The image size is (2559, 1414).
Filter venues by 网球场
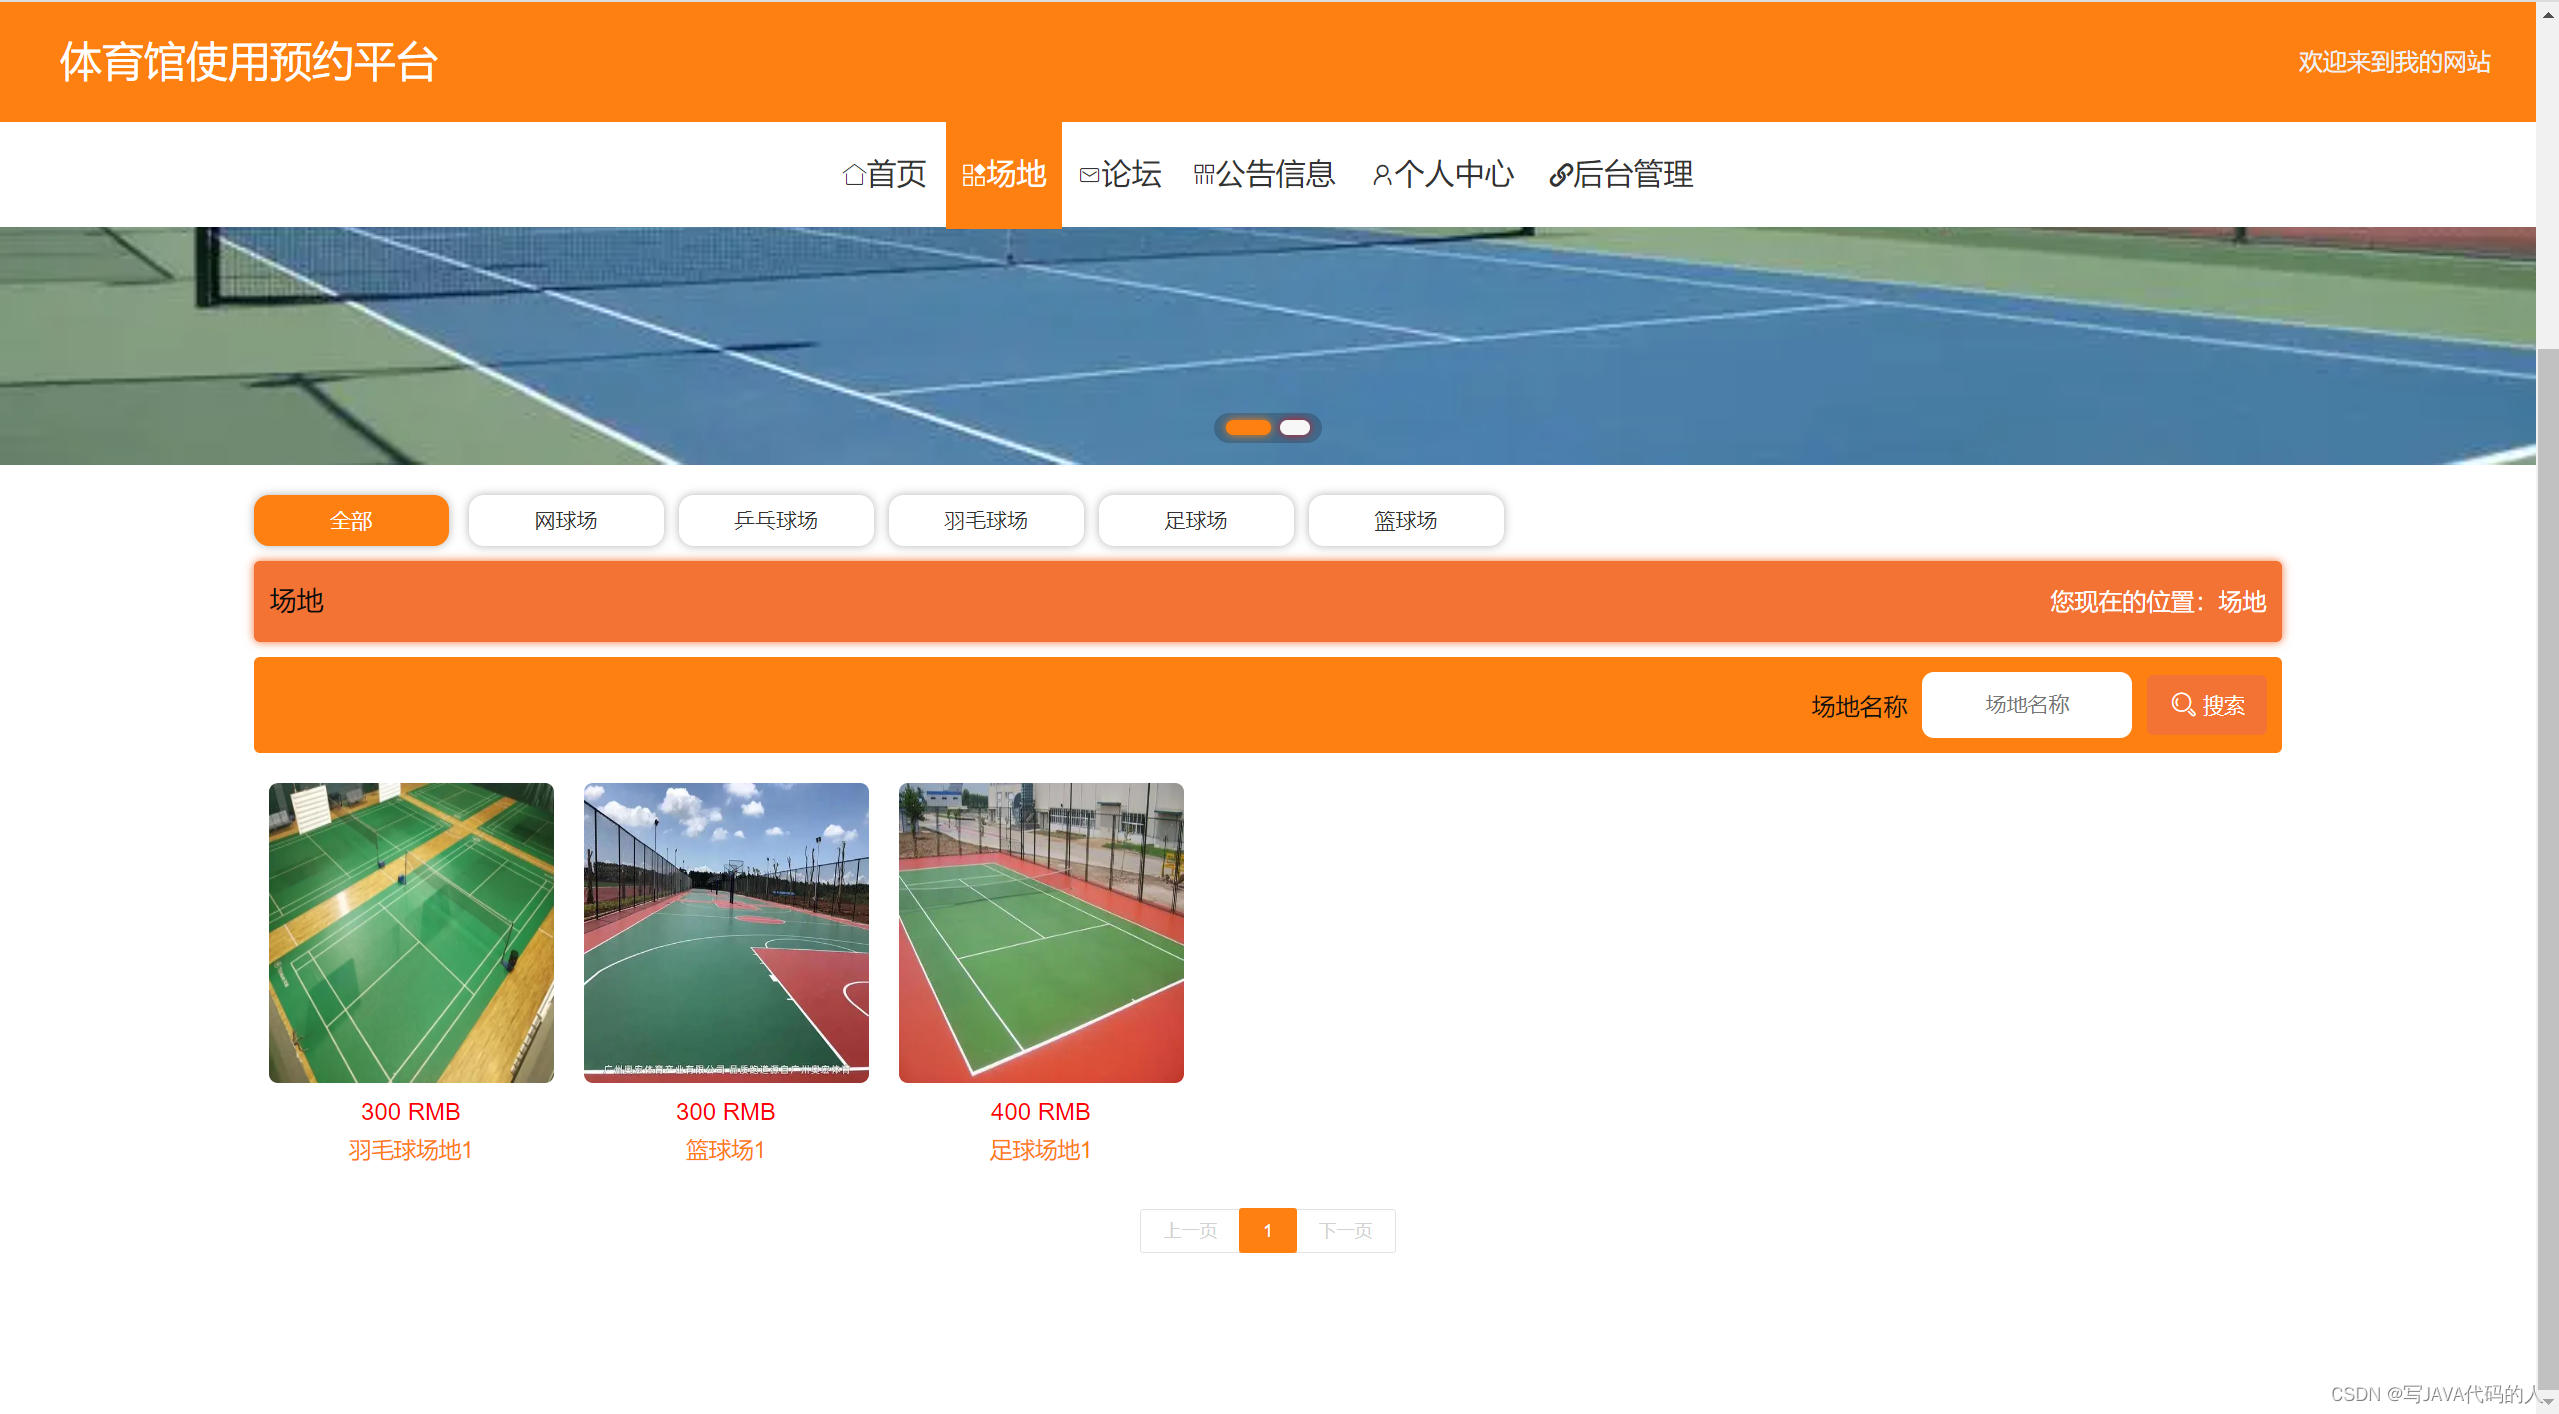565,521
